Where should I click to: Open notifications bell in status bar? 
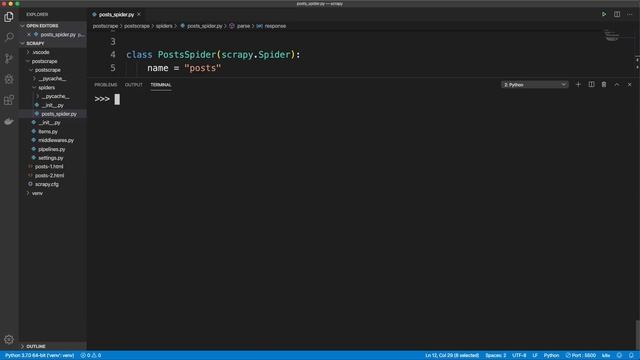coord(631,356)
